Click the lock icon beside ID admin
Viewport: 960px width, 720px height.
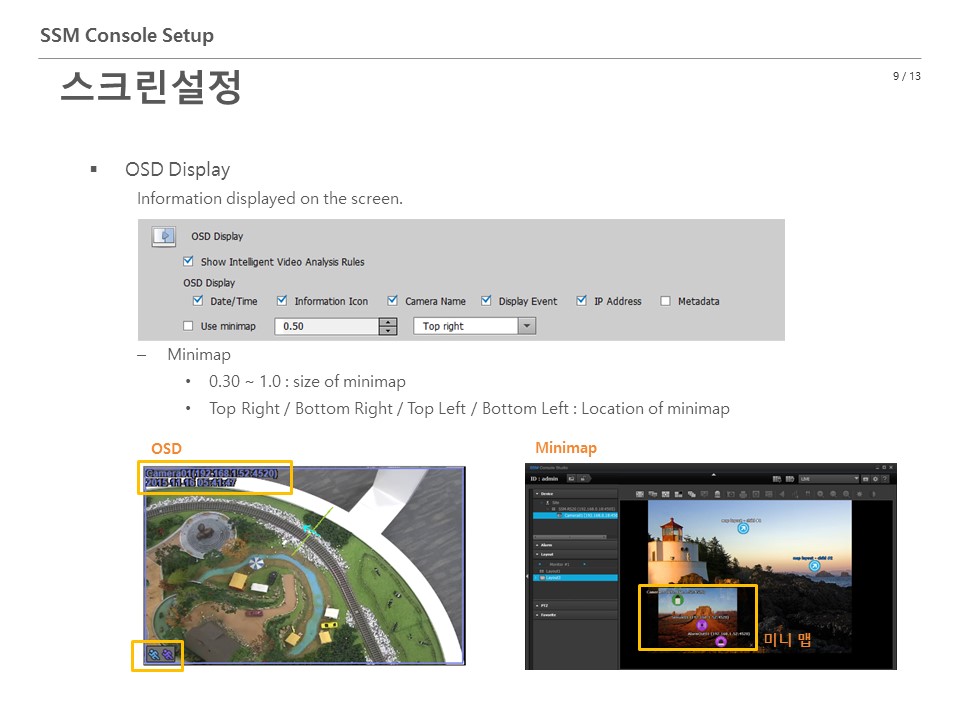coord(583,479)
